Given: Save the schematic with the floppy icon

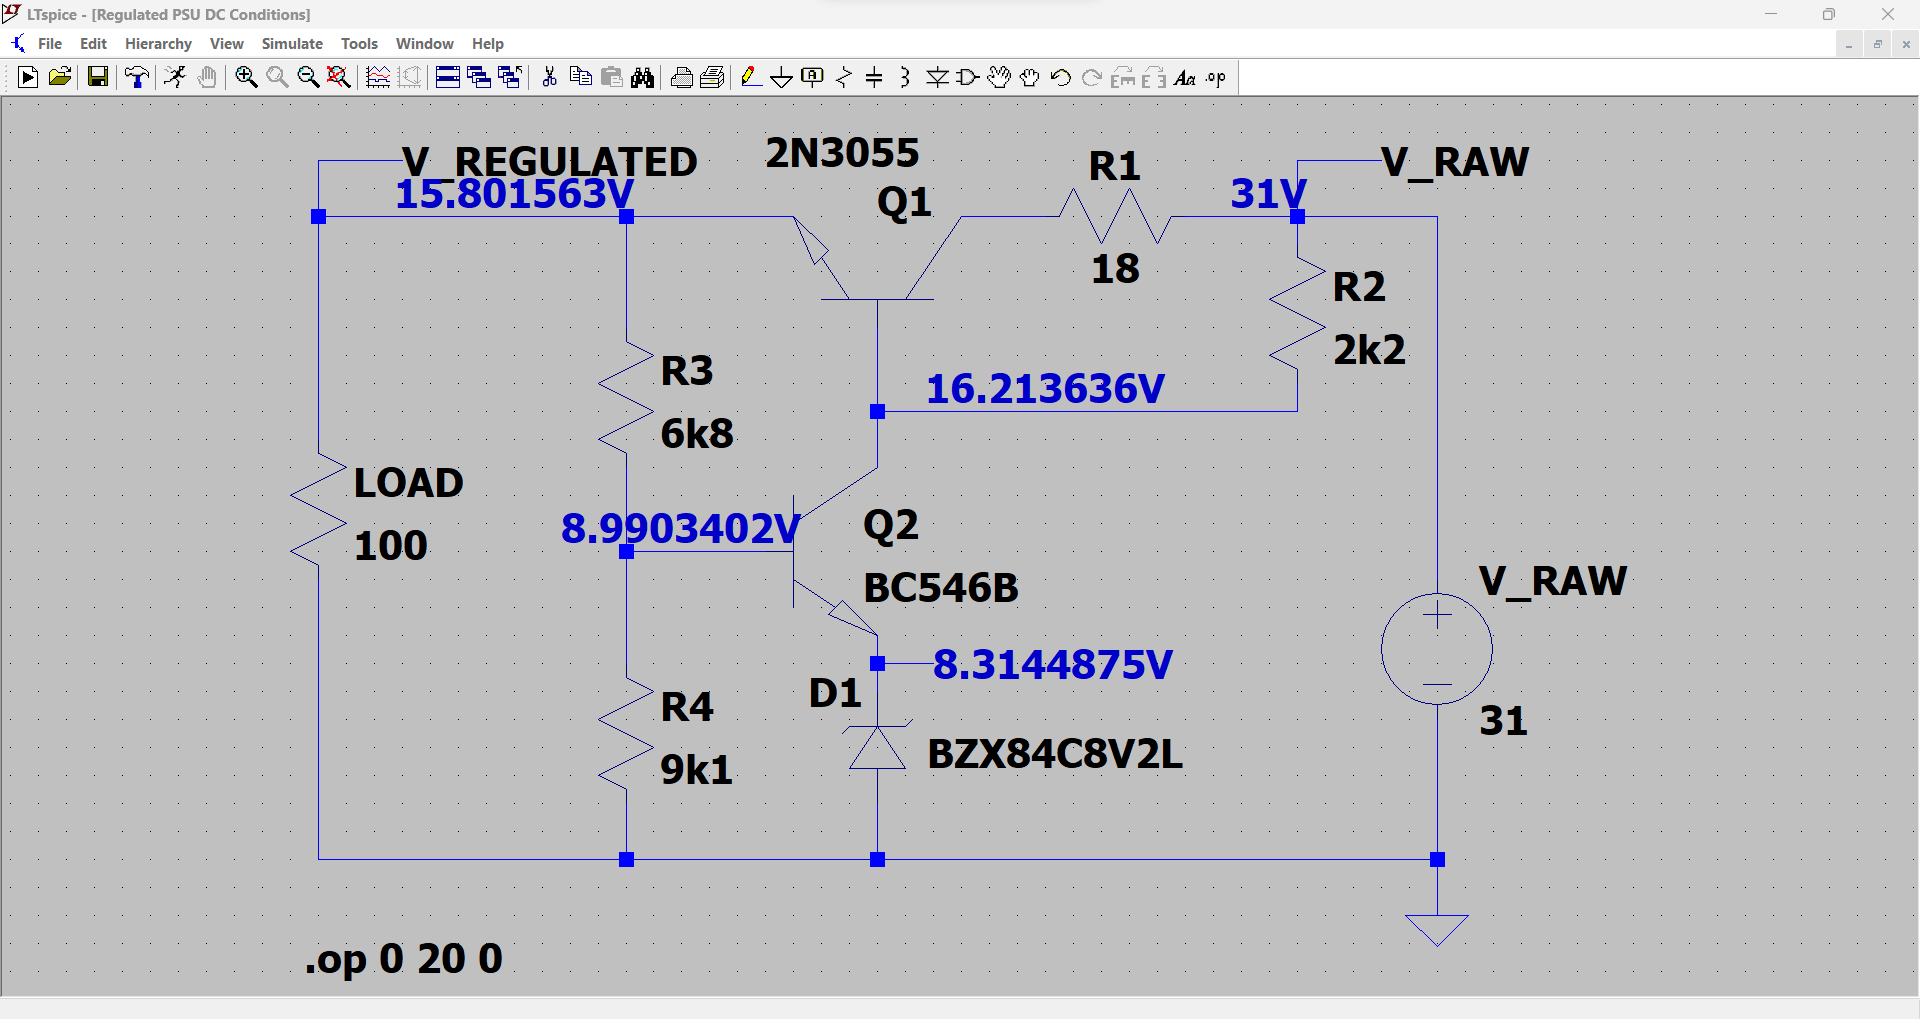Looking at the screenshot, I should tap(98, 77).
